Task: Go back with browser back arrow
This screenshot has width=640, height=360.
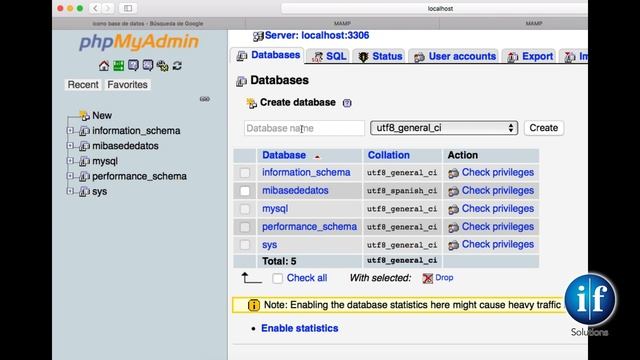Action: coord(95,8)
